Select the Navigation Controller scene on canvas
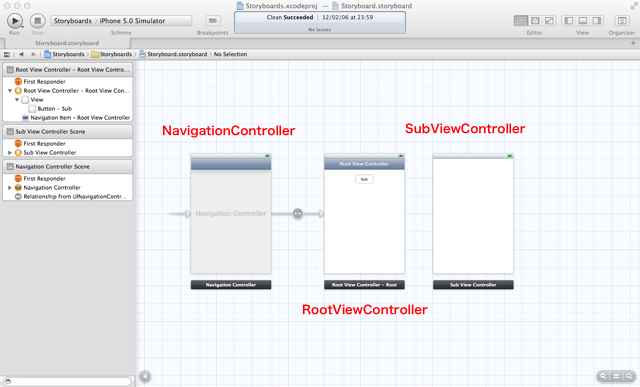640x387 pixels. click(x=231, y=214)
